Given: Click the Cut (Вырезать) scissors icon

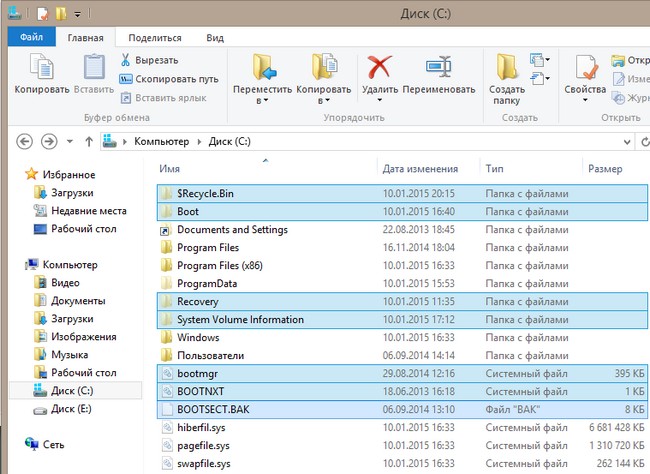Looking at the screenshot, I should point(126,60).
